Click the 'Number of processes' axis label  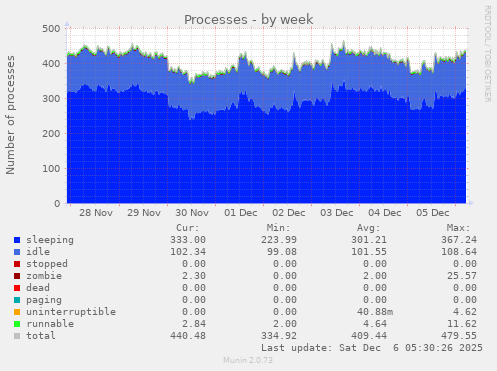[x=11, y=115]
